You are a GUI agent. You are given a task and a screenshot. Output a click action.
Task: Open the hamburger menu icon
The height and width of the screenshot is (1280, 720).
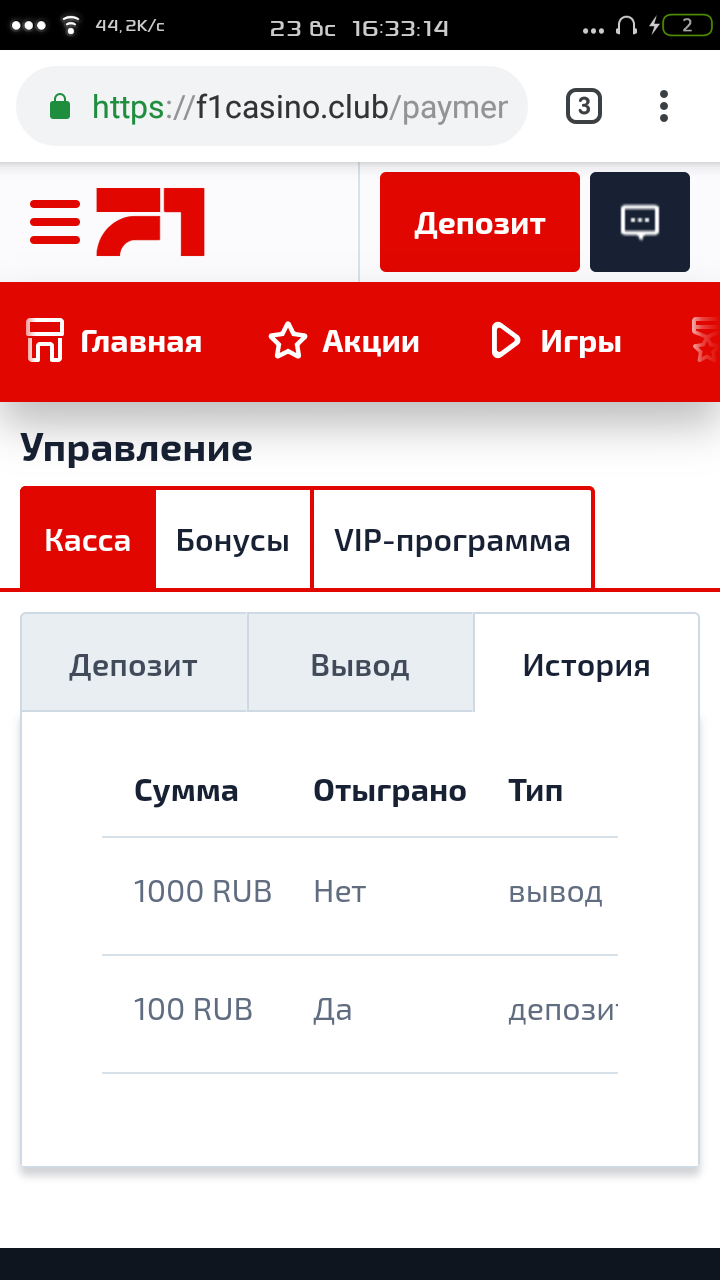(x=55, y=222)
